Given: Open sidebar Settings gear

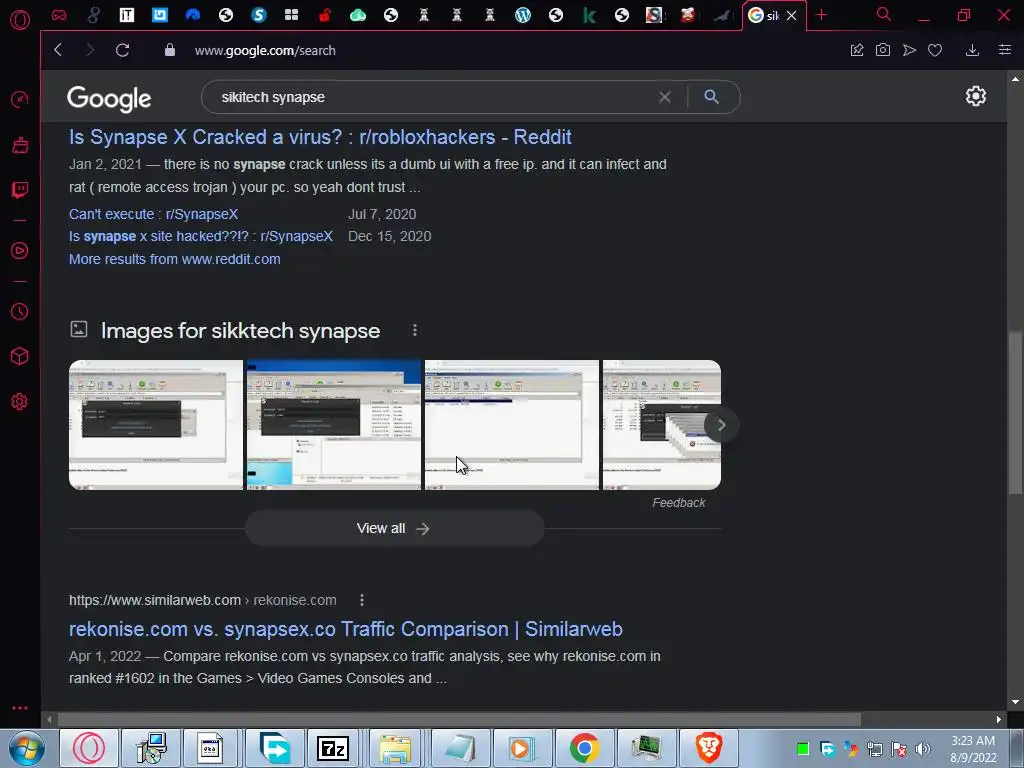Looking at the screenshot, I should [20, 401].
